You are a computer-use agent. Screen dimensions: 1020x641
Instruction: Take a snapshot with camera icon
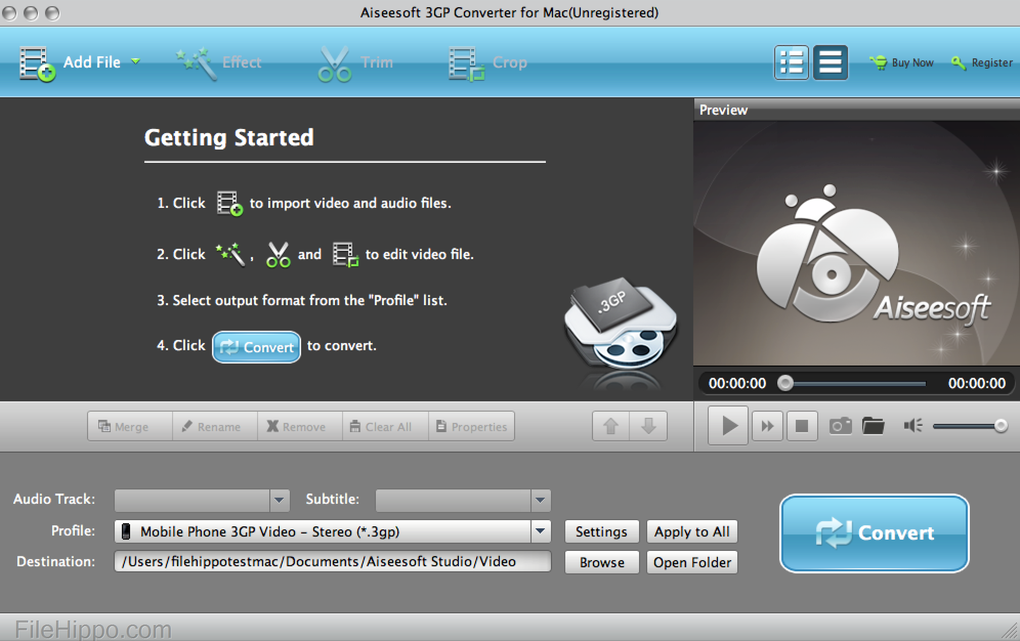click(840, 426)
